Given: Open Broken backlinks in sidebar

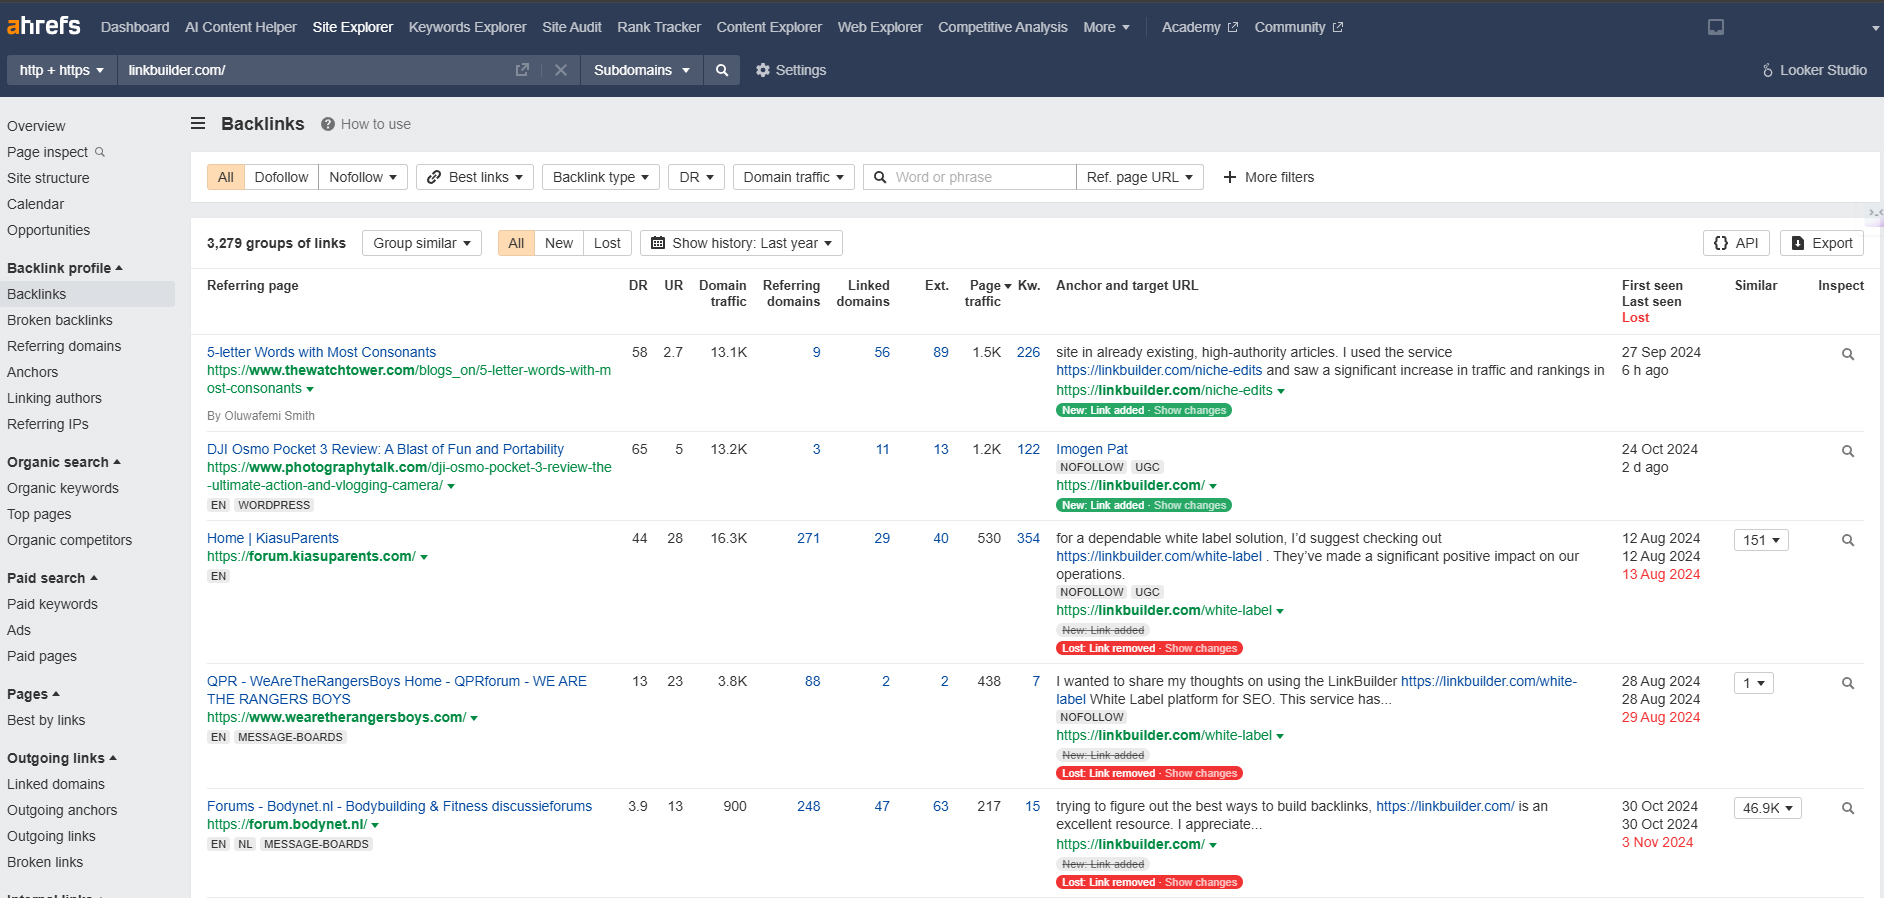Looking at the screenshot, I should 60,320.
